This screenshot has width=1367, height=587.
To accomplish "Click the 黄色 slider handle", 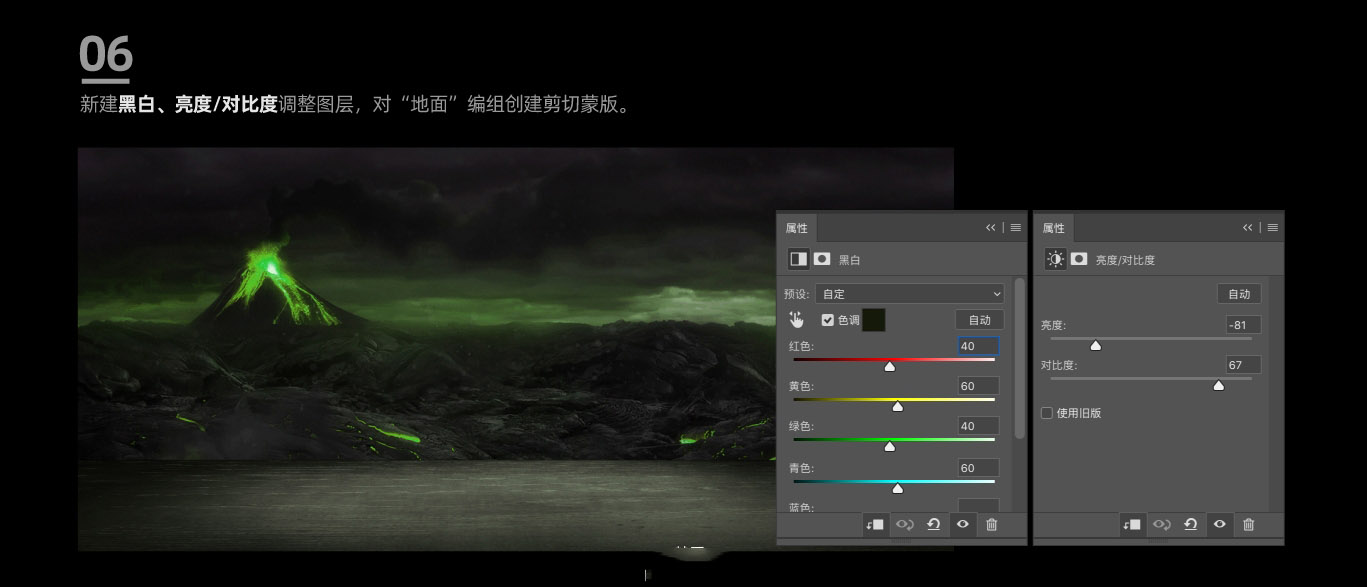I will 897,406.
